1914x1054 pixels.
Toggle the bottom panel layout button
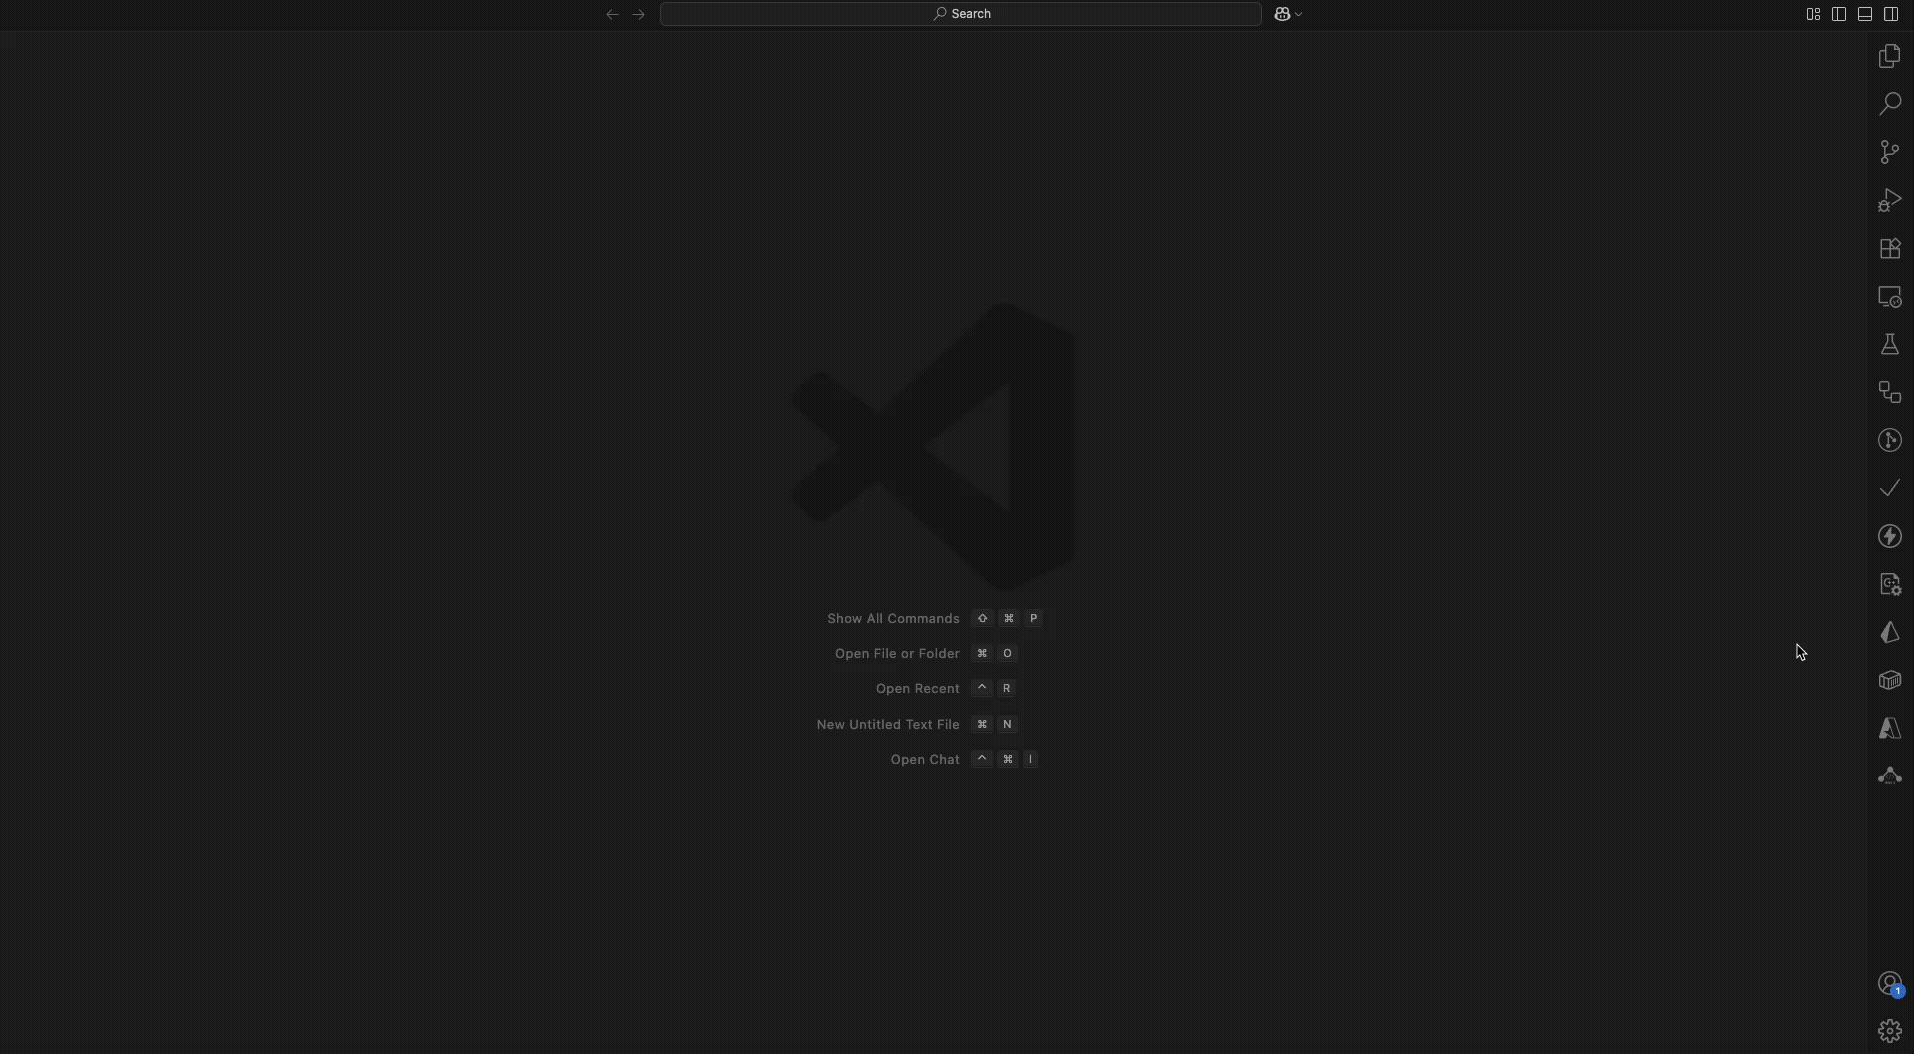click(1865, 14)
